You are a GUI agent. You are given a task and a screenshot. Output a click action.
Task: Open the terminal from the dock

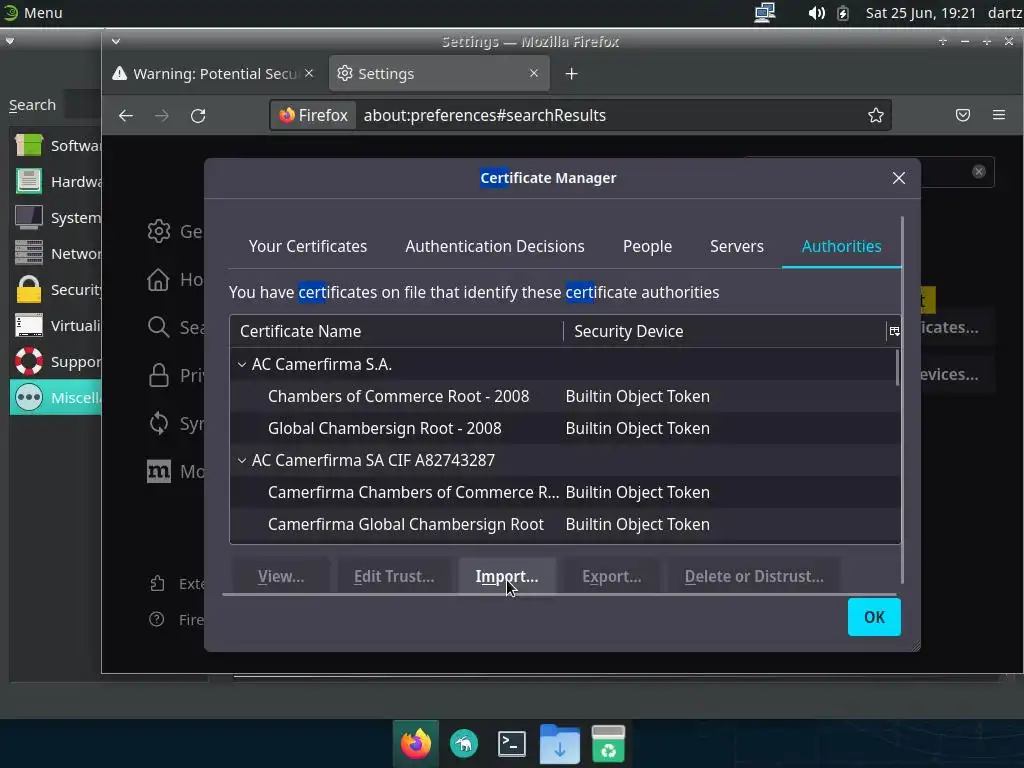(x=511, y=744)
